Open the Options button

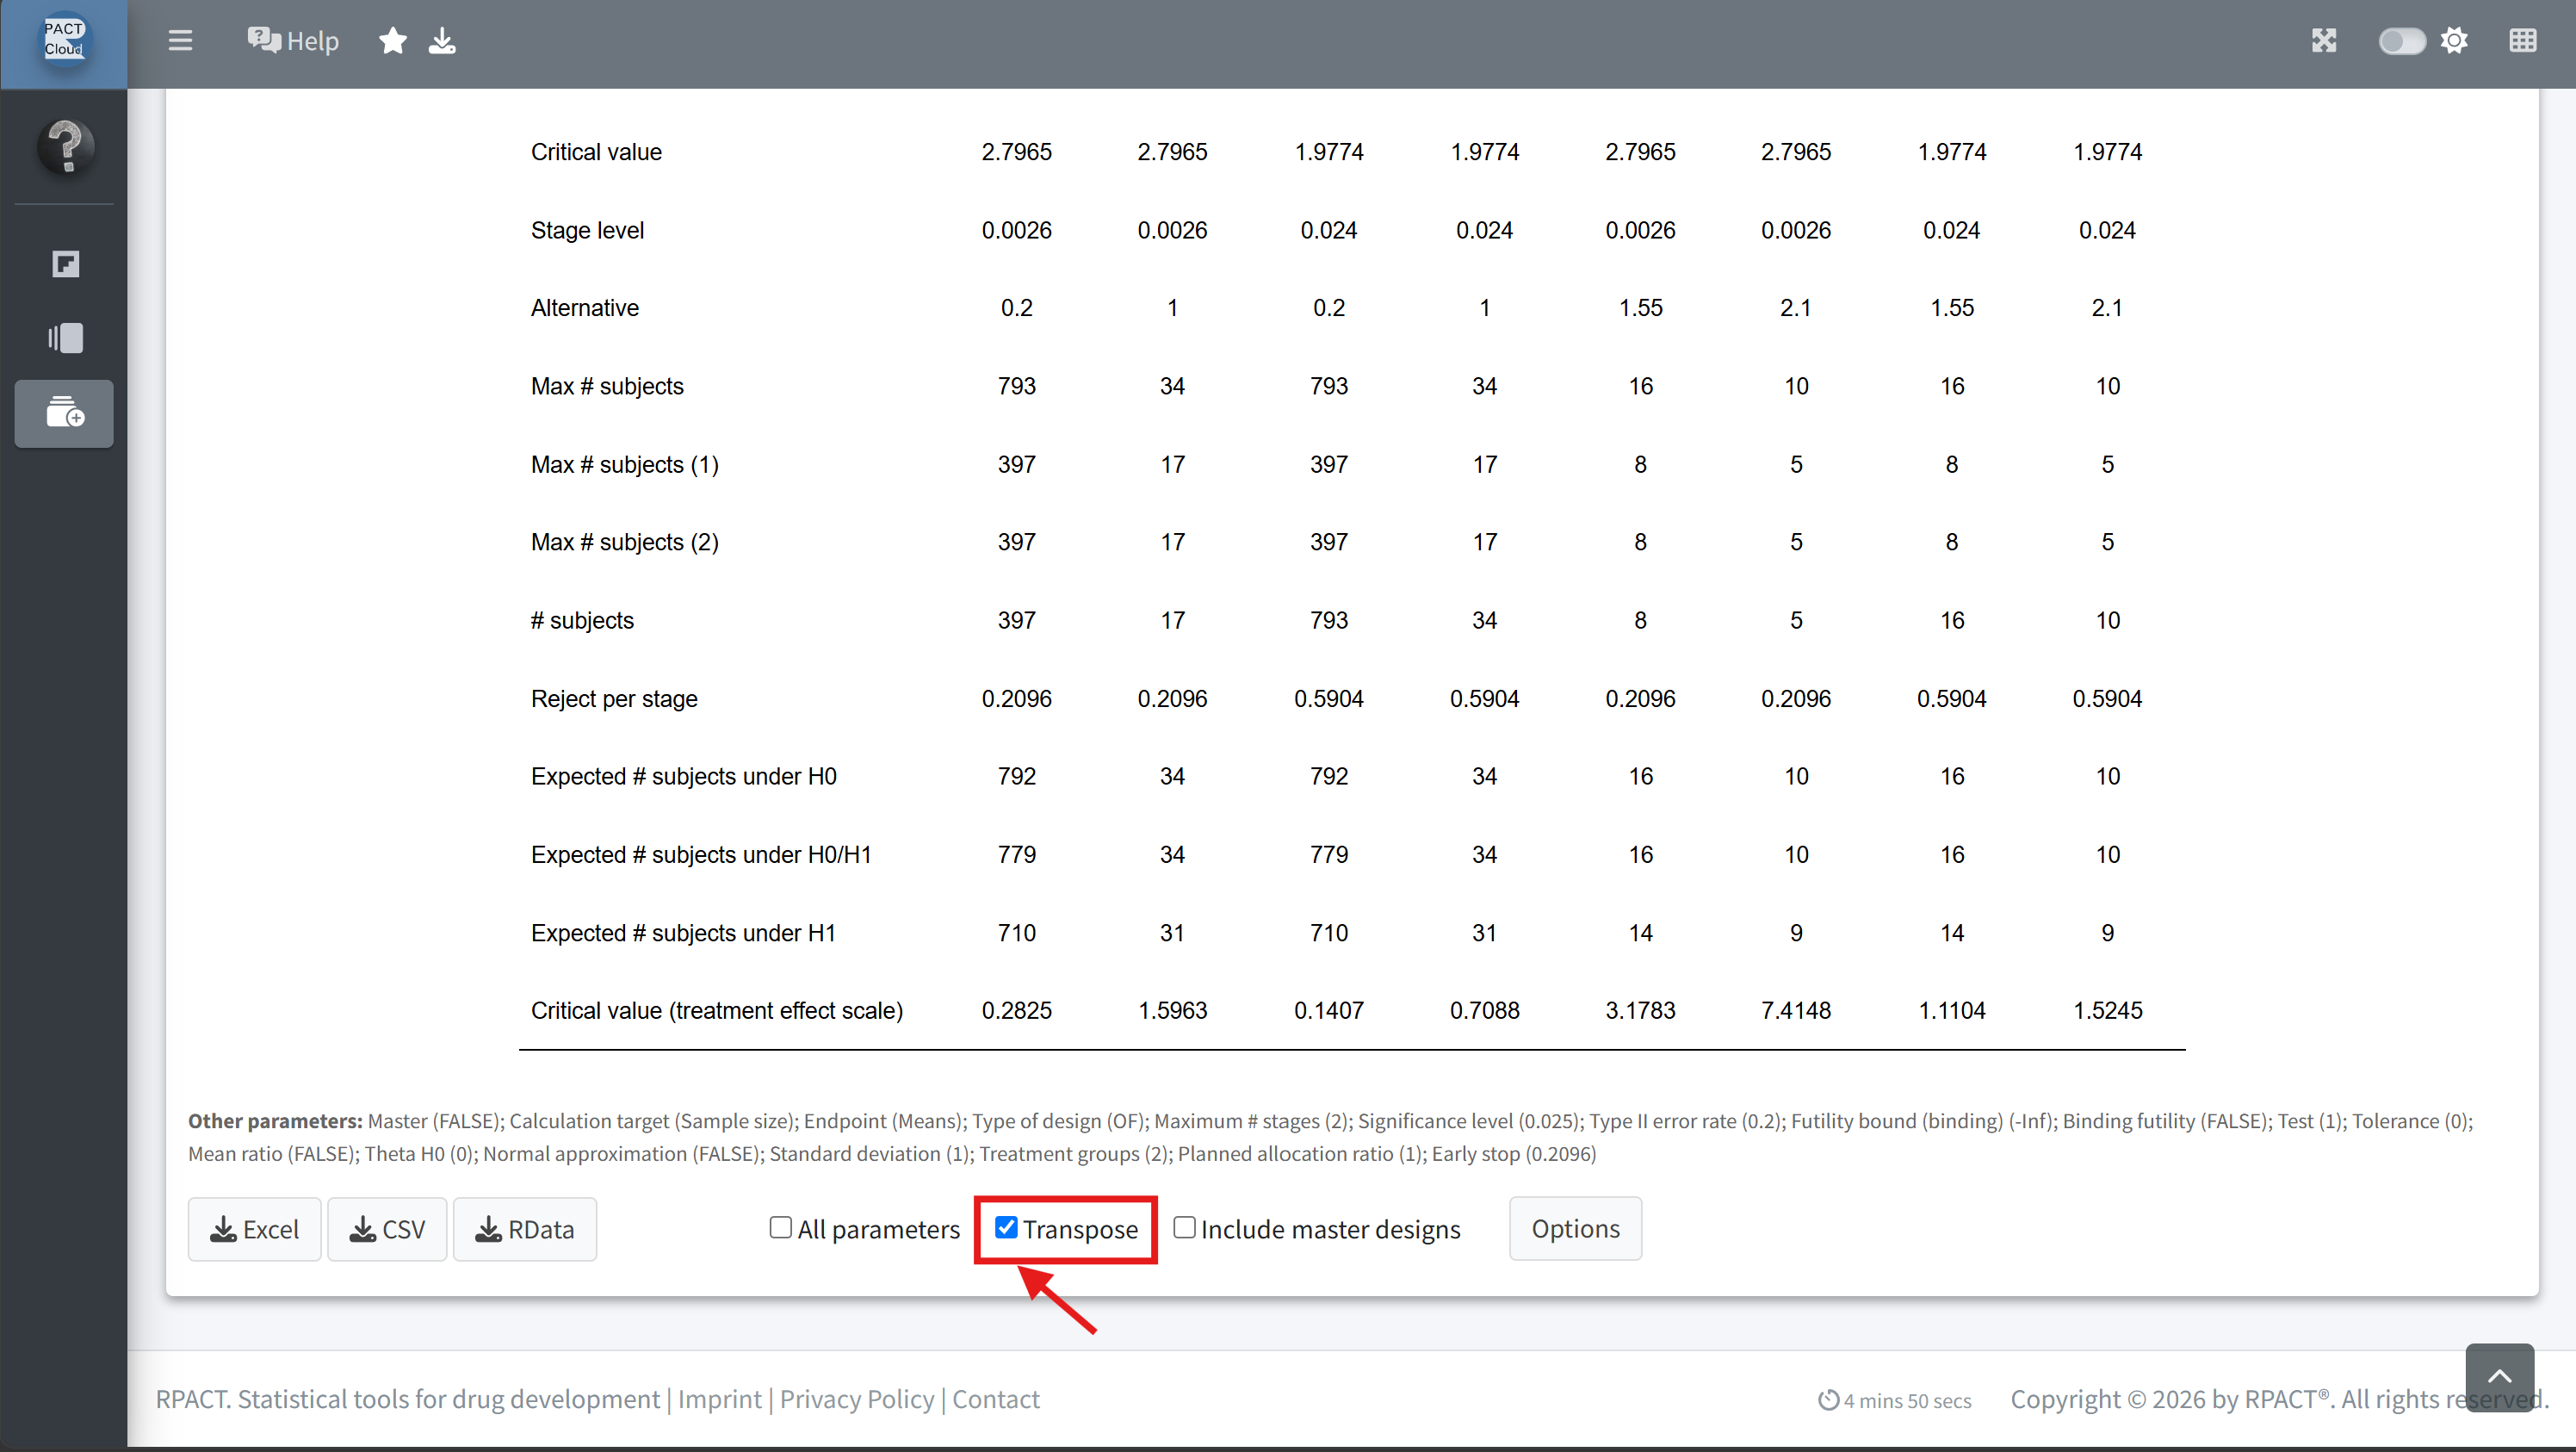pyautogui.click(x=1575, y=1228)
